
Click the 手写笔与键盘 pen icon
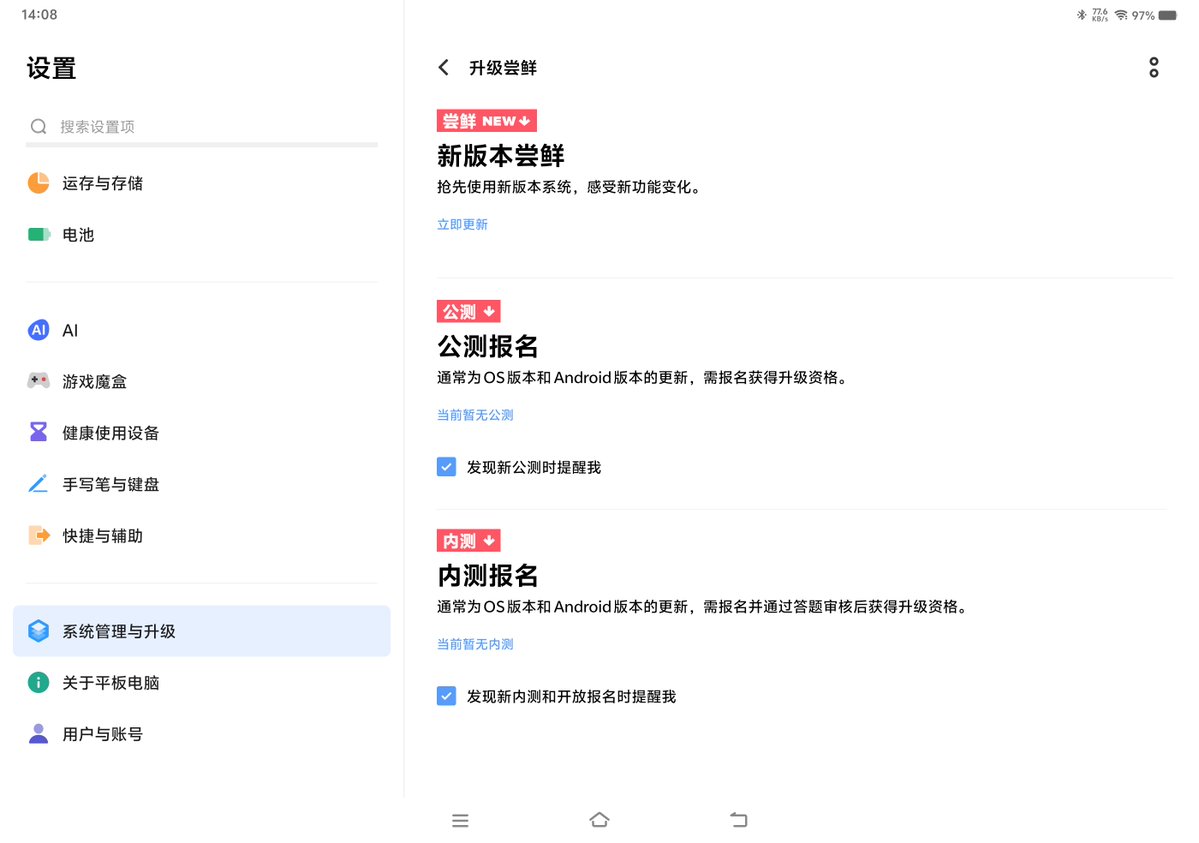pyautogui.click(x=38, y=483)
